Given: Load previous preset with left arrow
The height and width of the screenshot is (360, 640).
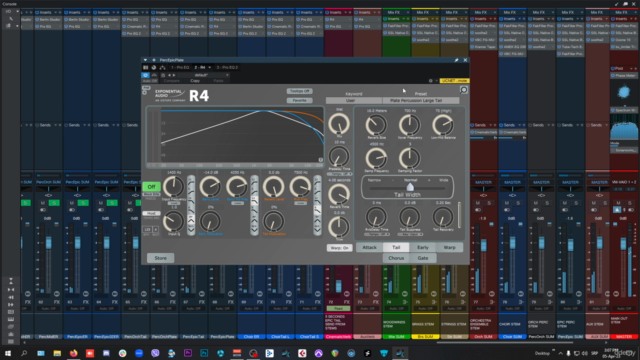Looking at the screenshot, I should (169, 75).
